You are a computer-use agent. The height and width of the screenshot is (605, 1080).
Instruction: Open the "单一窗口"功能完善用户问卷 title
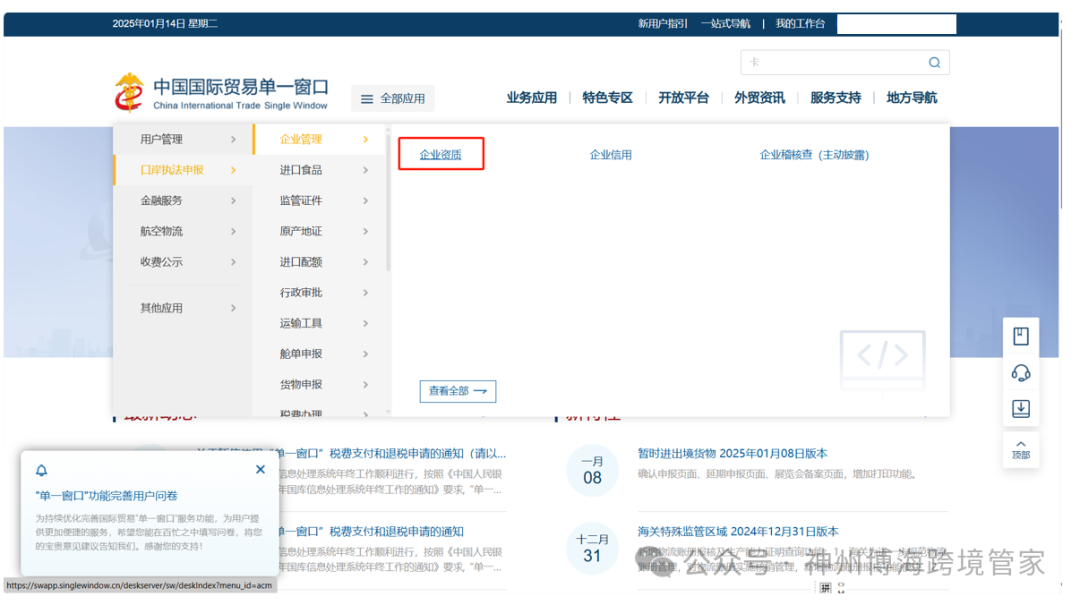coord(106,495)
